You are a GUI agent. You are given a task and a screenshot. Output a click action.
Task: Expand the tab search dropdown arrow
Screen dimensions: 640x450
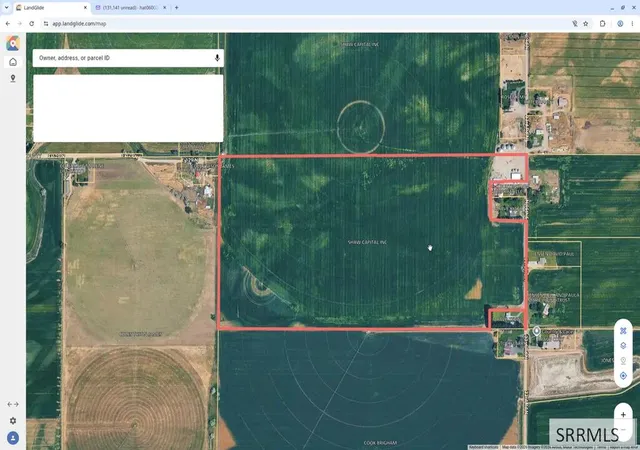[6, 7]
